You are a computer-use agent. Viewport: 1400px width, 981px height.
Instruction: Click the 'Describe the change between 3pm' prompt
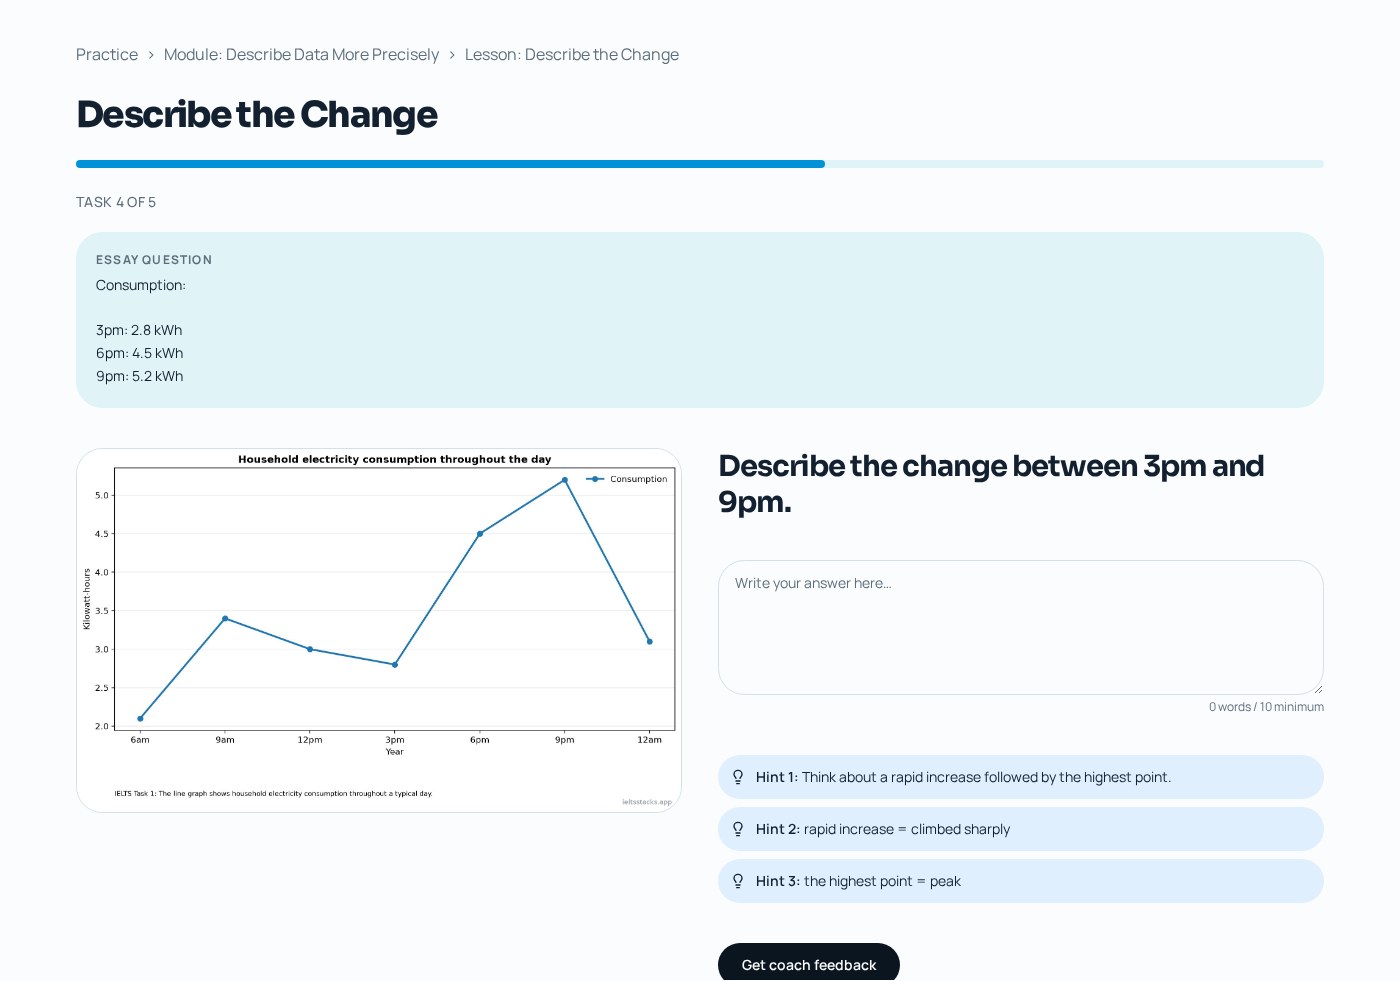pos(991,484)
